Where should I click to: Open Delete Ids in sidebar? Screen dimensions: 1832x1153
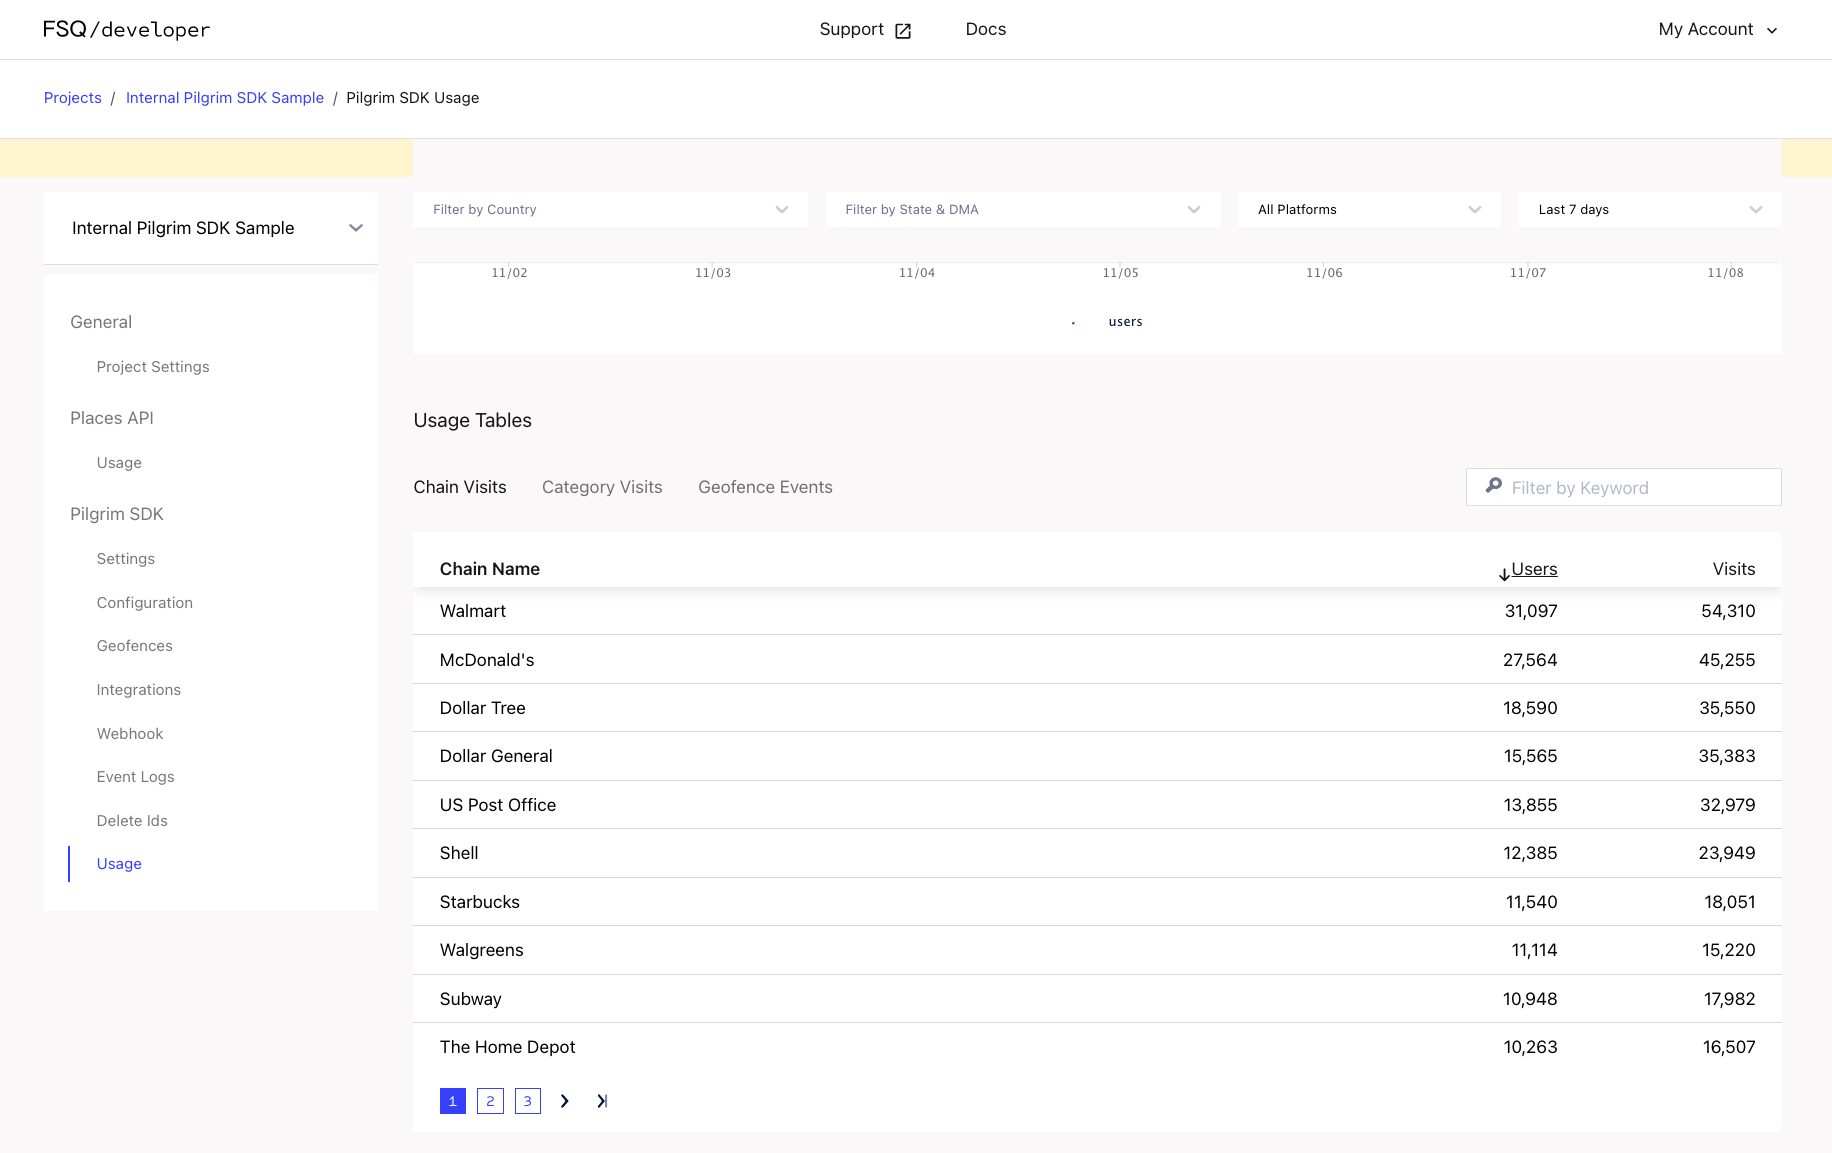point(132,821)
